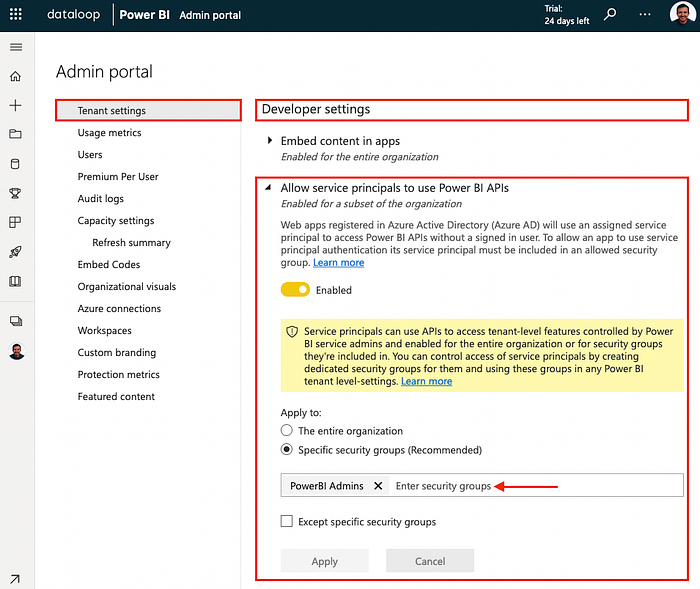Open the app launcher grid icon
This screenshot has height=589, width=700.
(16, 14)
